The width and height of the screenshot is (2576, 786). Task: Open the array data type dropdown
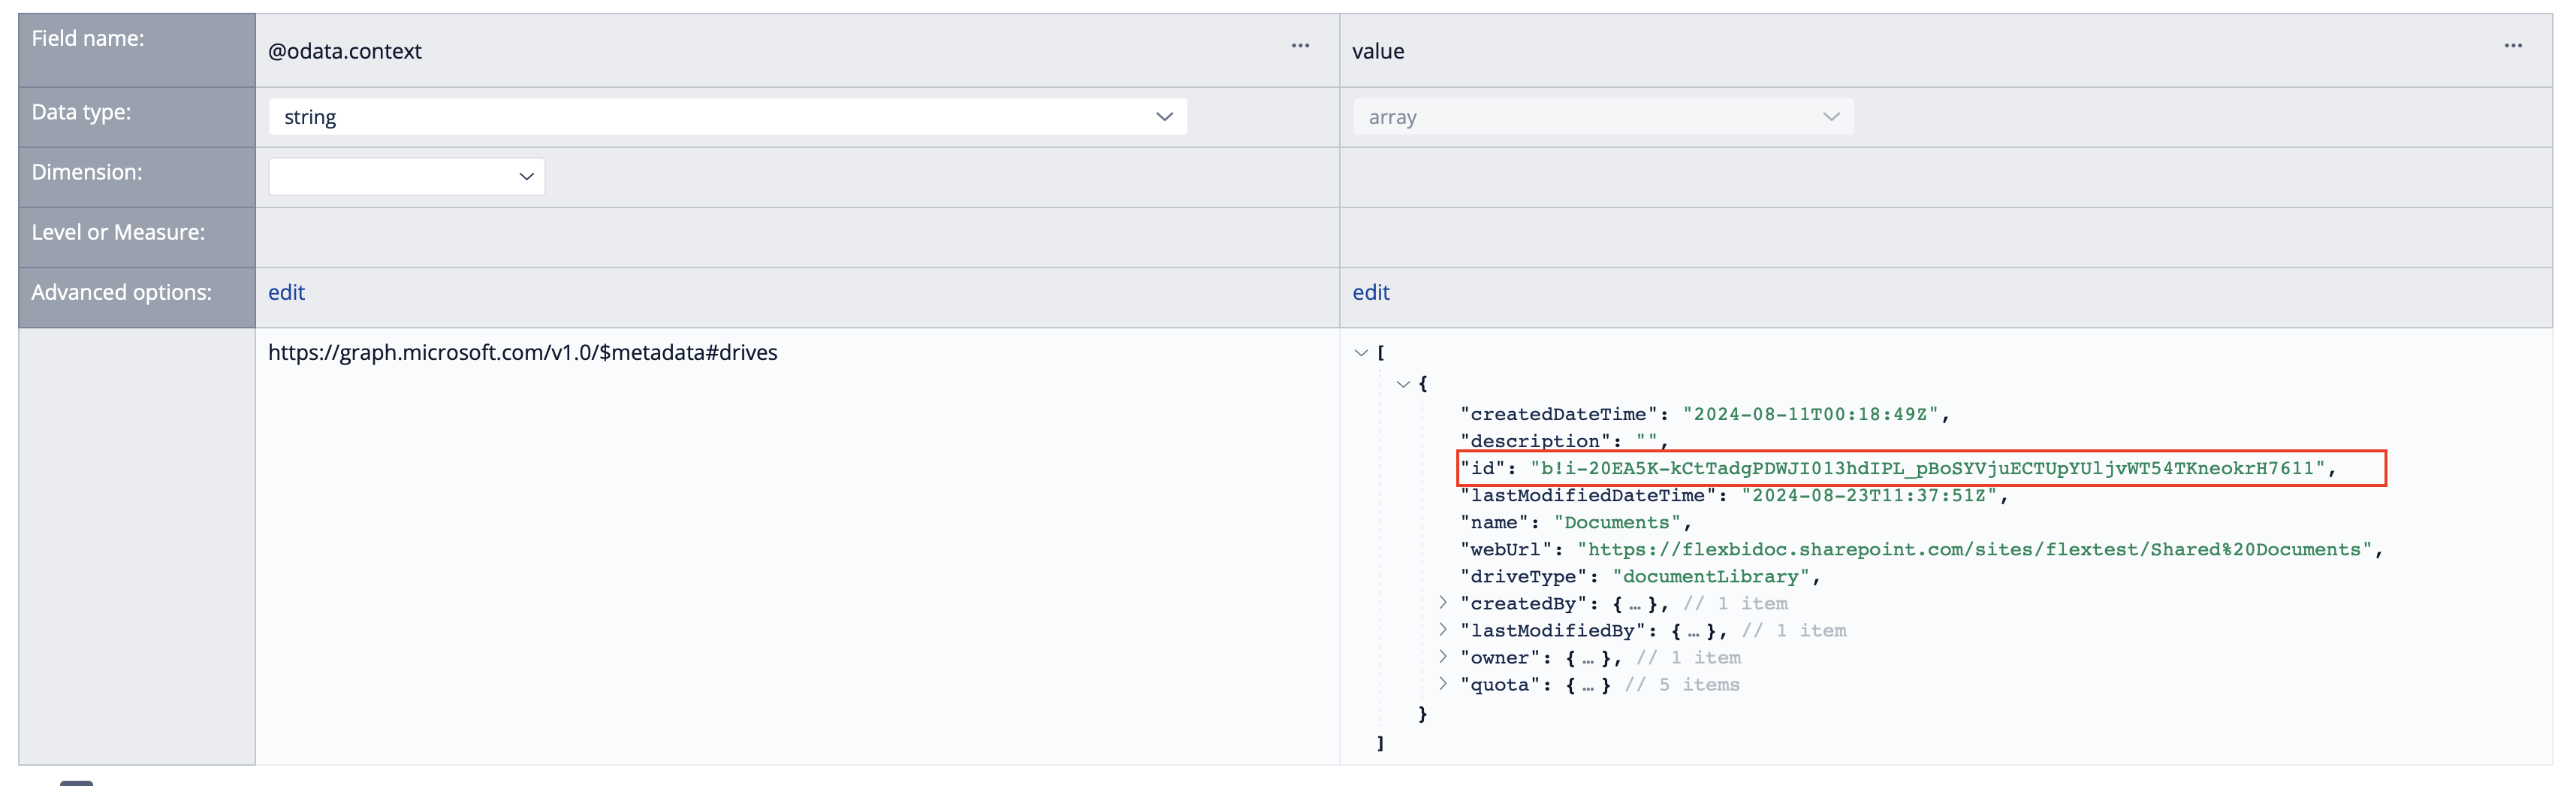pos(1602,117)
